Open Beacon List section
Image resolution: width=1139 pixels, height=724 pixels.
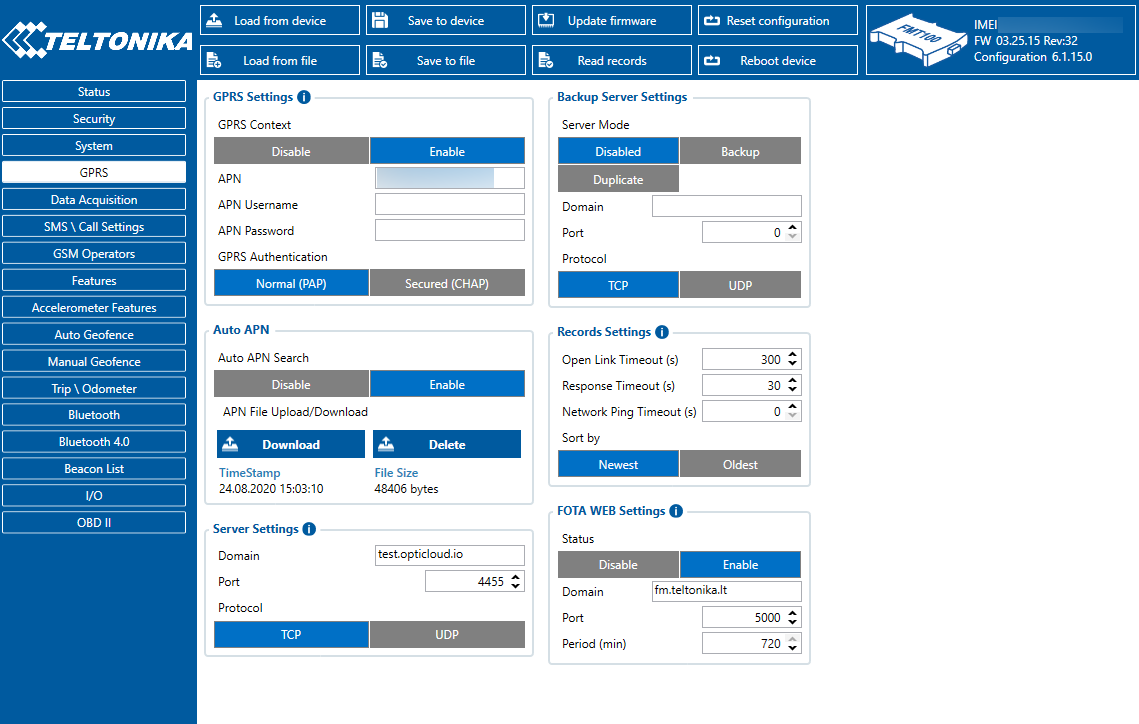click(94, 468)
